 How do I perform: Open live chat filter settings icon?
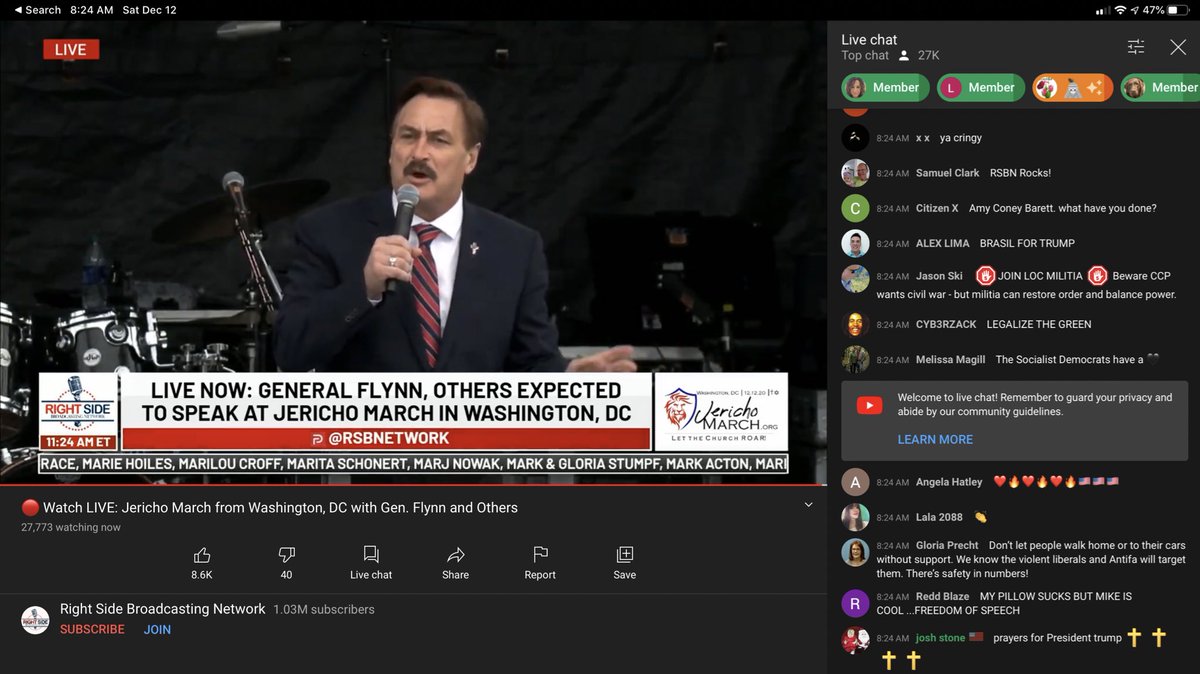(1136, 47)
